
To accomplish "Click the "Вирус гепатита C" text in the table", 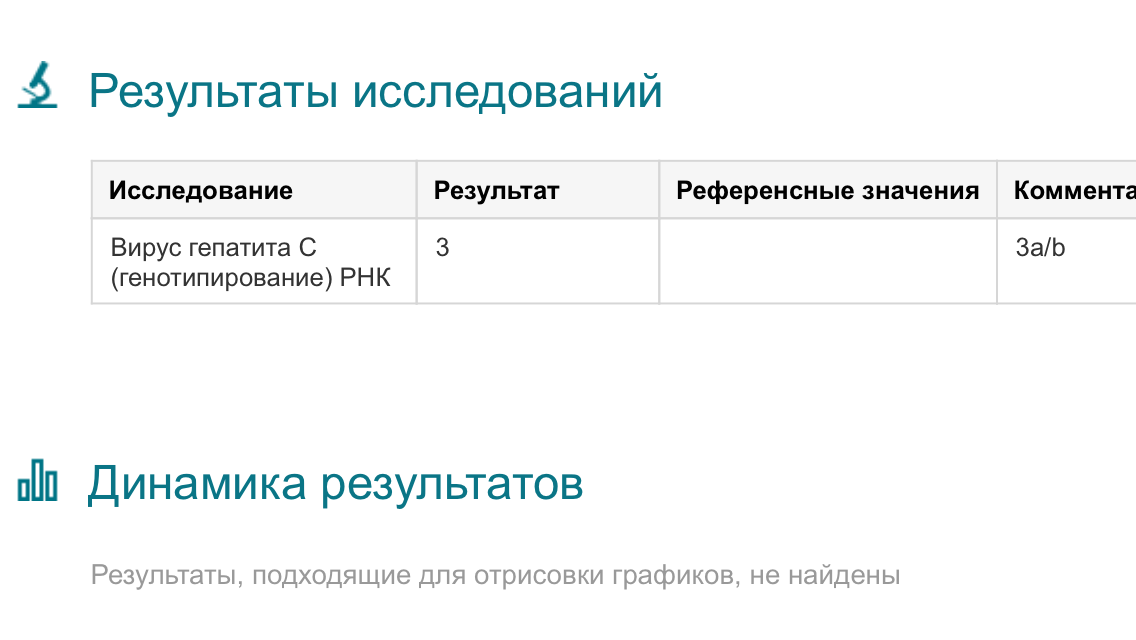I will (213, 248).
